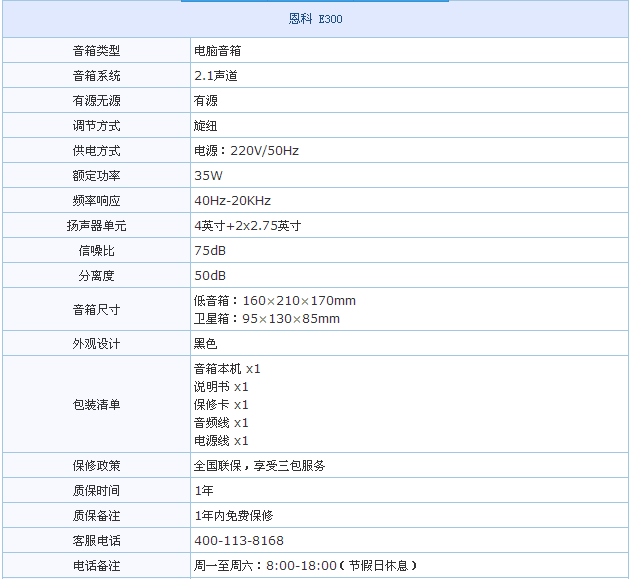Select the 电源线 x1 line

pyautogui.click(x=221, y=441)
